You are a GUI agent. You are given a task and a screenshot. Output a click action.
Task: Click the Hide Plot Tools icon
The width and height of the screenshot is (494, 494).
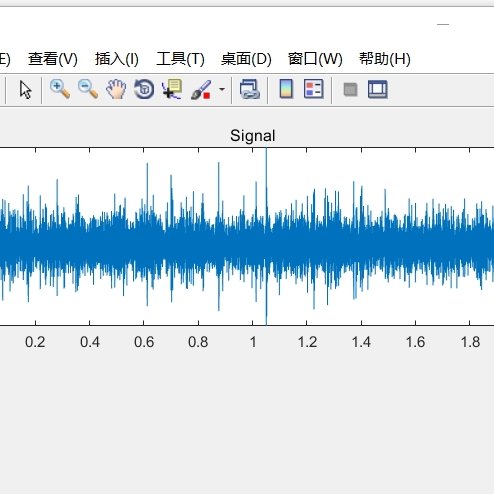[x=350, y=90]
